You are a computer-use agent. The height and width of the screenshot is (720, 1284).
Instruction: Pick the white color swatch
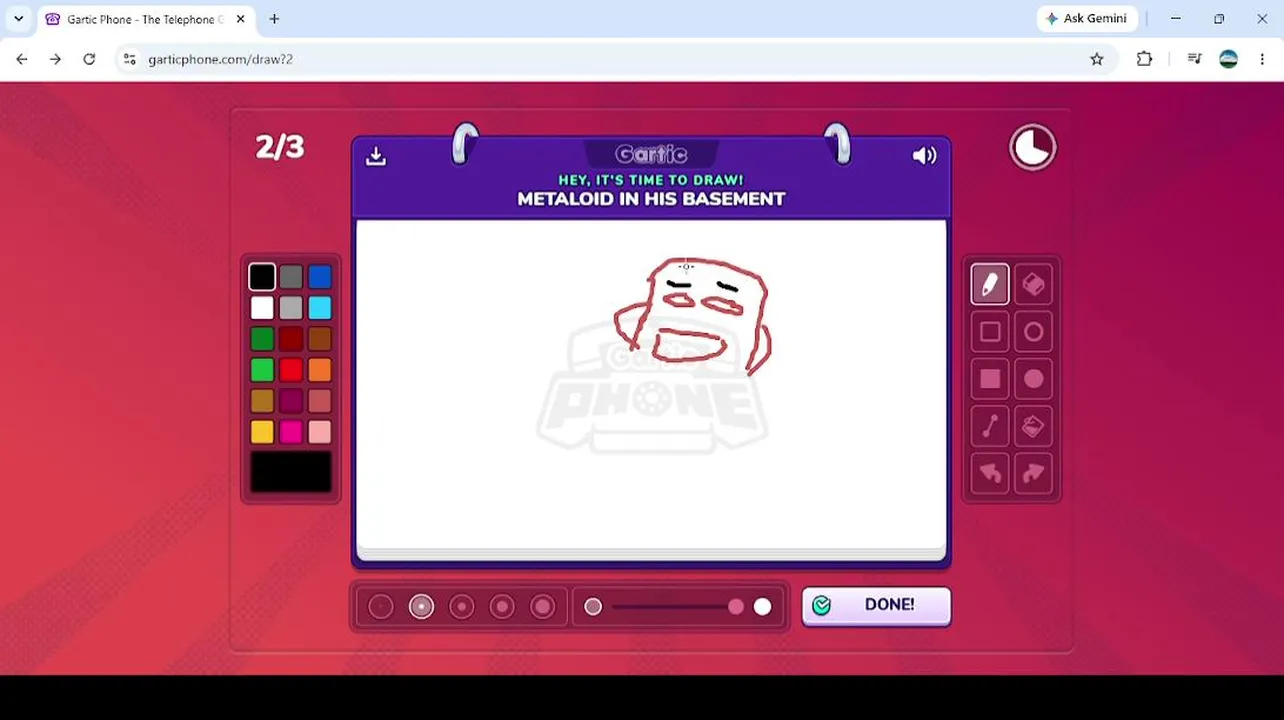(262, 308)
